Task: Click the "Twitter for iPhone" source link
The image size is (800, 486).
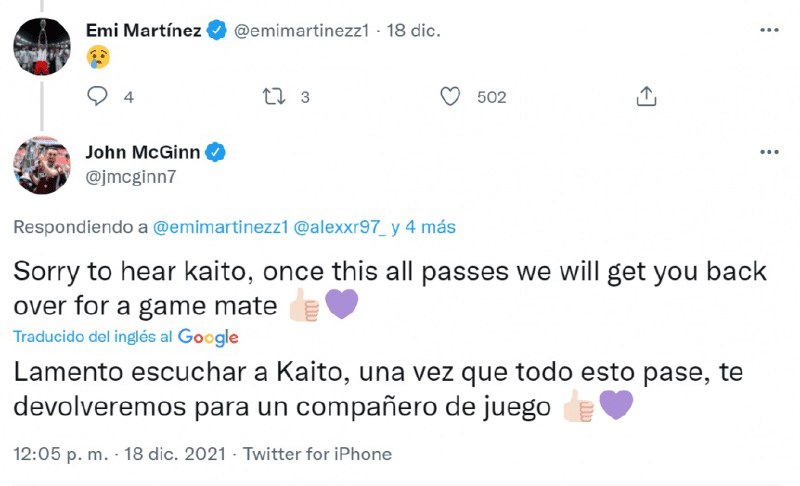Action: pos(319,454)
